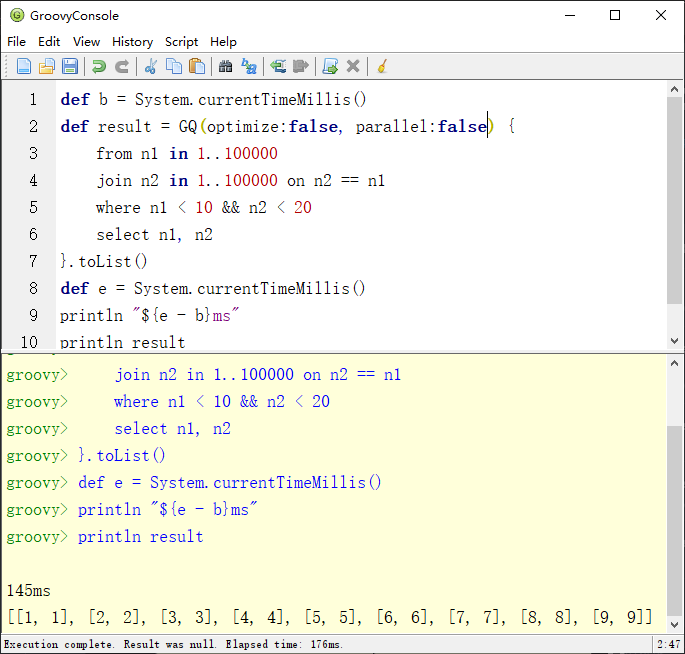Open the History menu

tap(132, 42)
